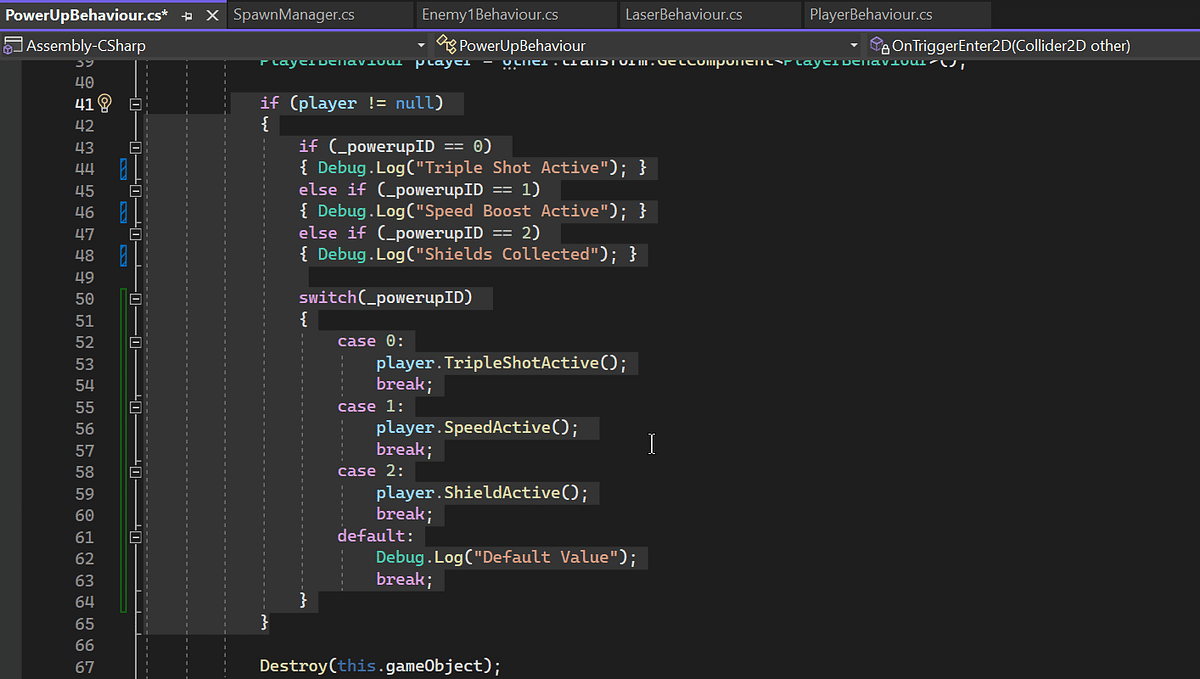1200x679 pixels.
Task: Open the Assembly-CSharp project dropdown
Action: click(x=421, y=45)
